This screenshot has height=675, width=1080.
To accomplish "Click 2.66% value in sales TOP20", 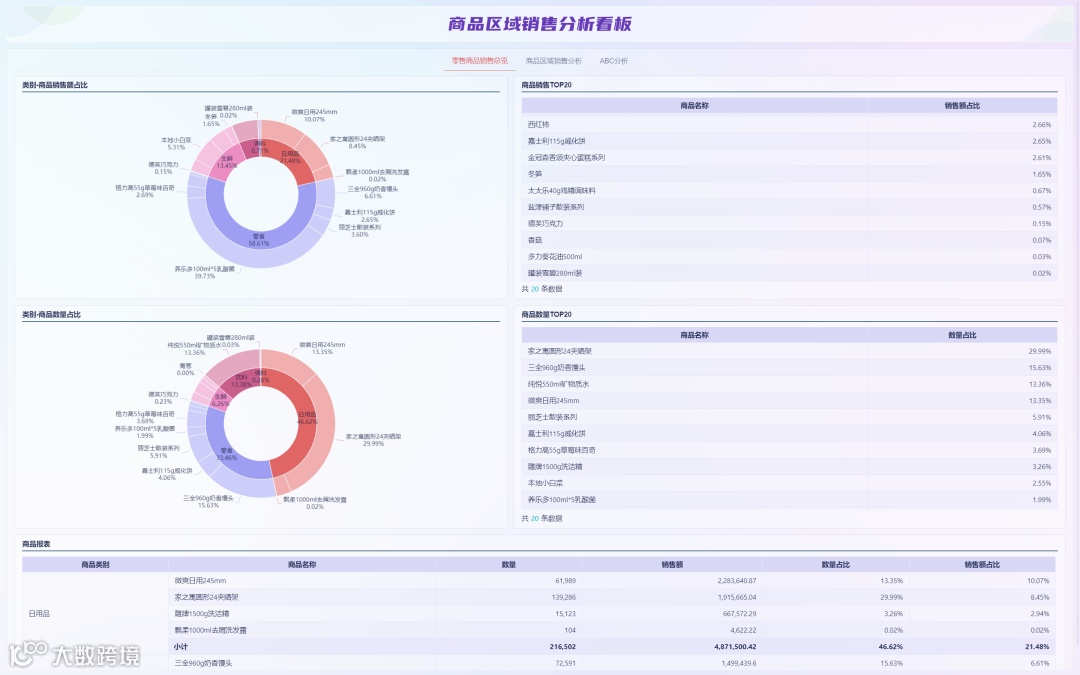I will (x=1041, y=125).
